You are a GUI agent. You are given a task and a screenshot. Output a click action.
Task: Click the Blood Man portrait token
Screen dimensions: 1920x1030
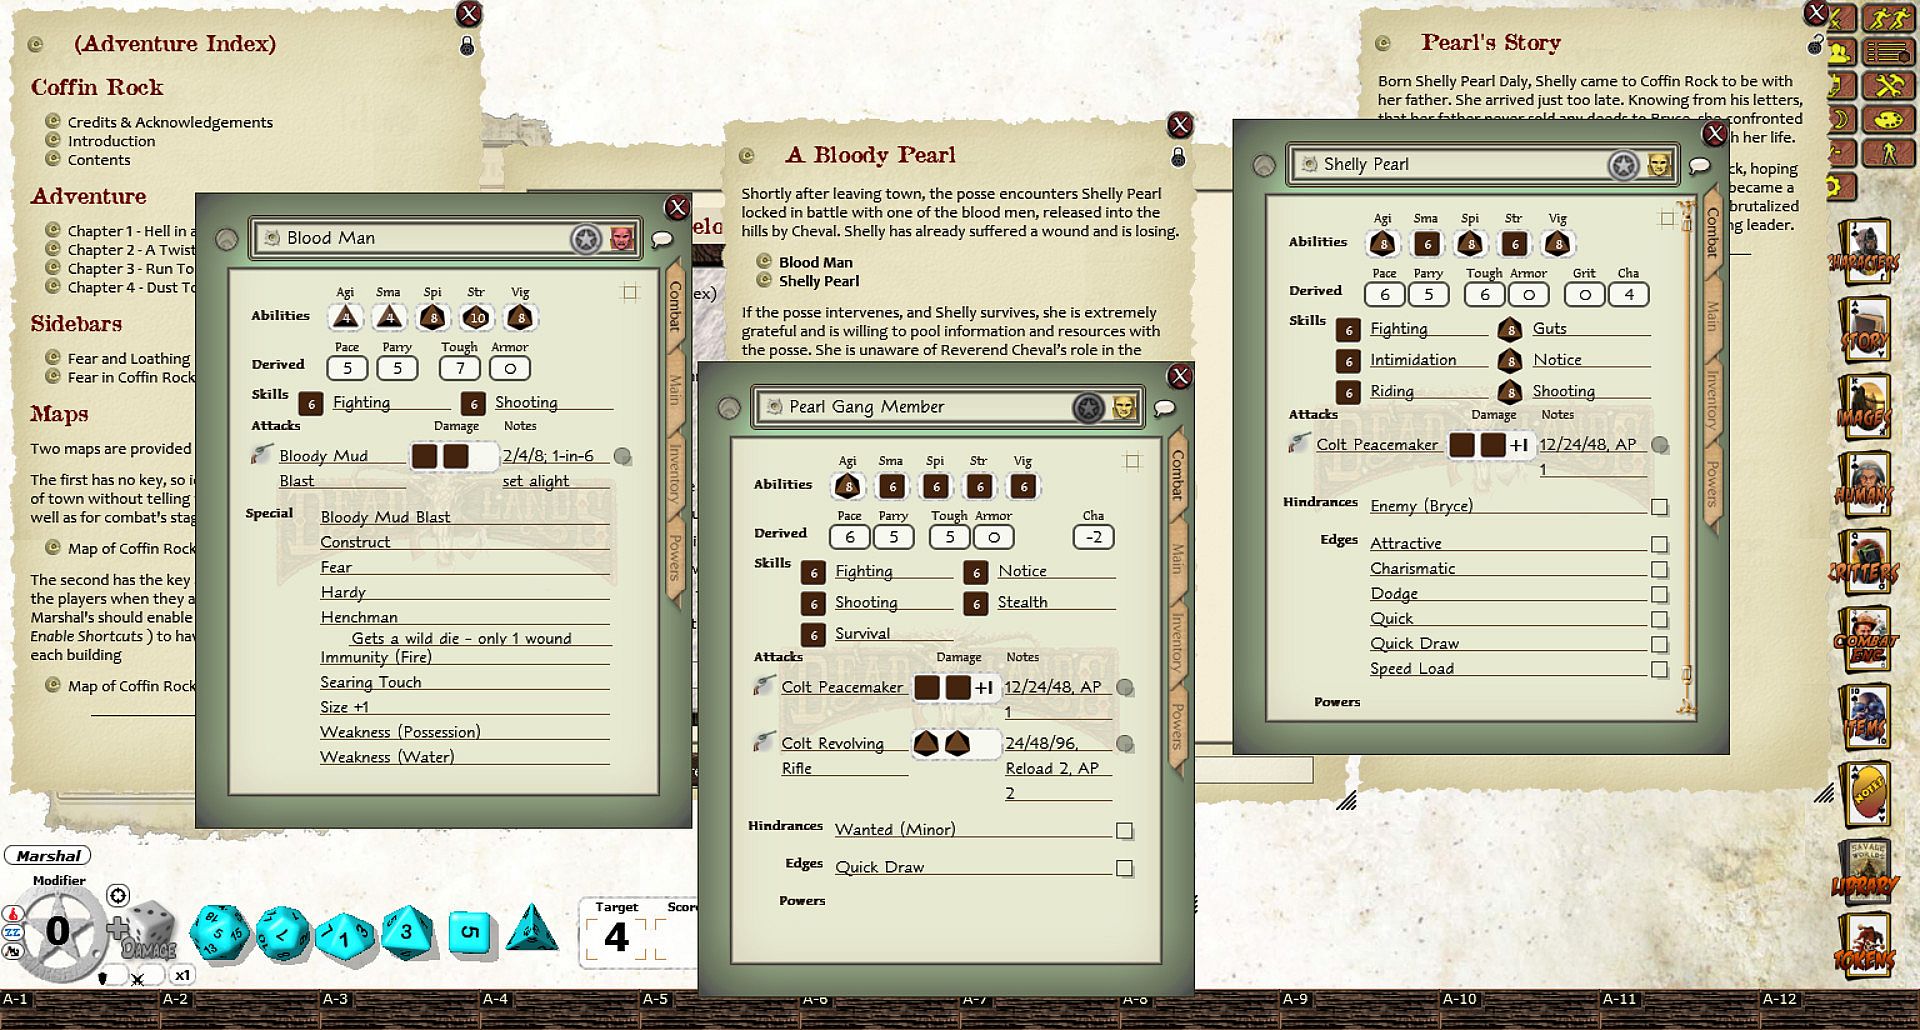click(622, 238)
